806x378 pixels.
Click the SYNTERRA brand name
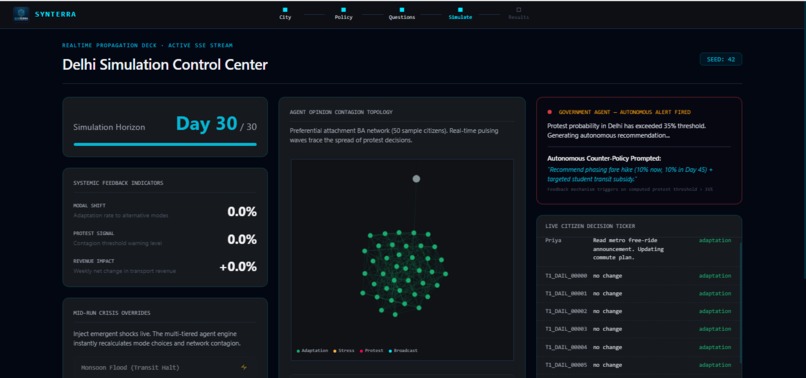click(x=56, y=14)
